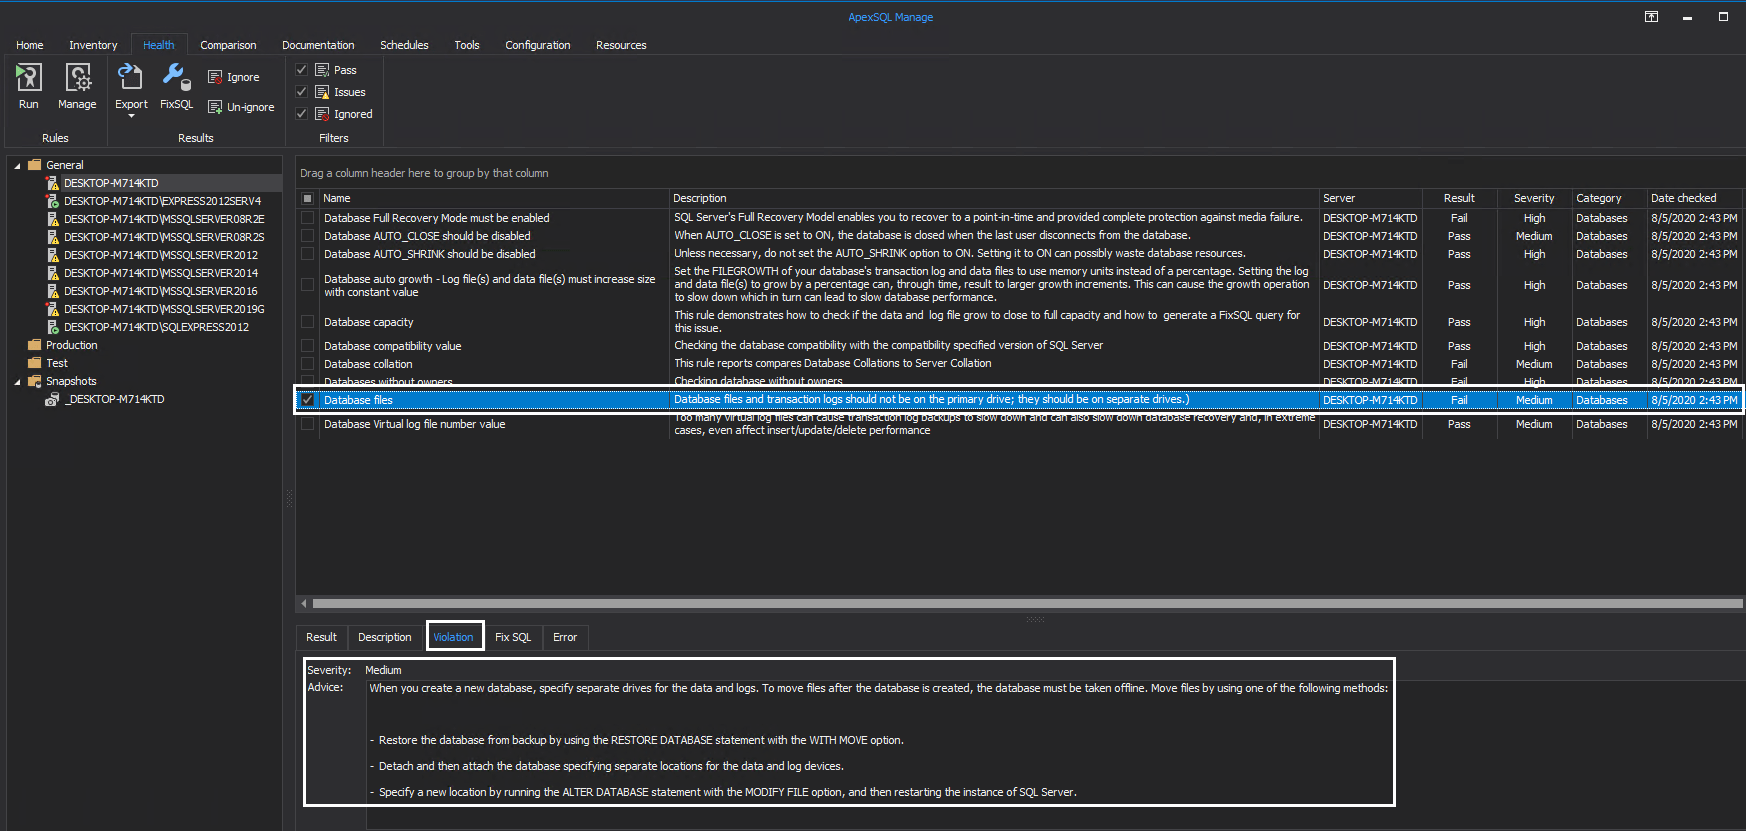
Task: Toggle the select-all checkbox in grid header
Action: tap(308, 198)
